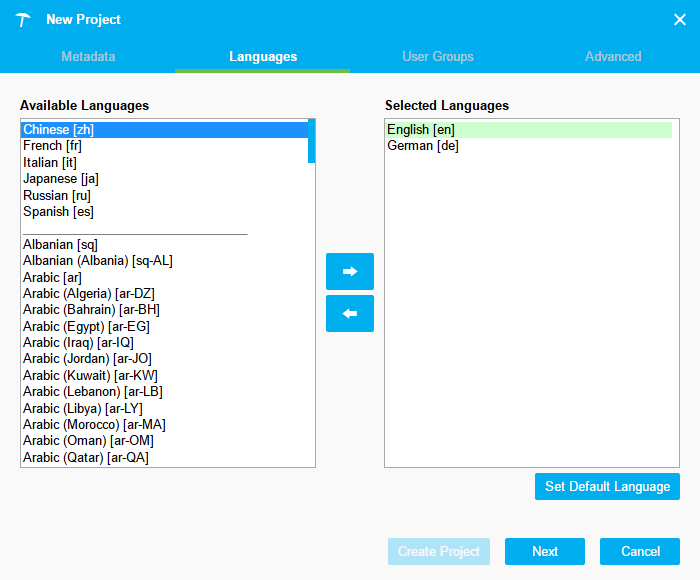The height and width of the screenshot is (580, 700).
Task: Choose Japanese [ja] from available list
Action: coord(60,179)
